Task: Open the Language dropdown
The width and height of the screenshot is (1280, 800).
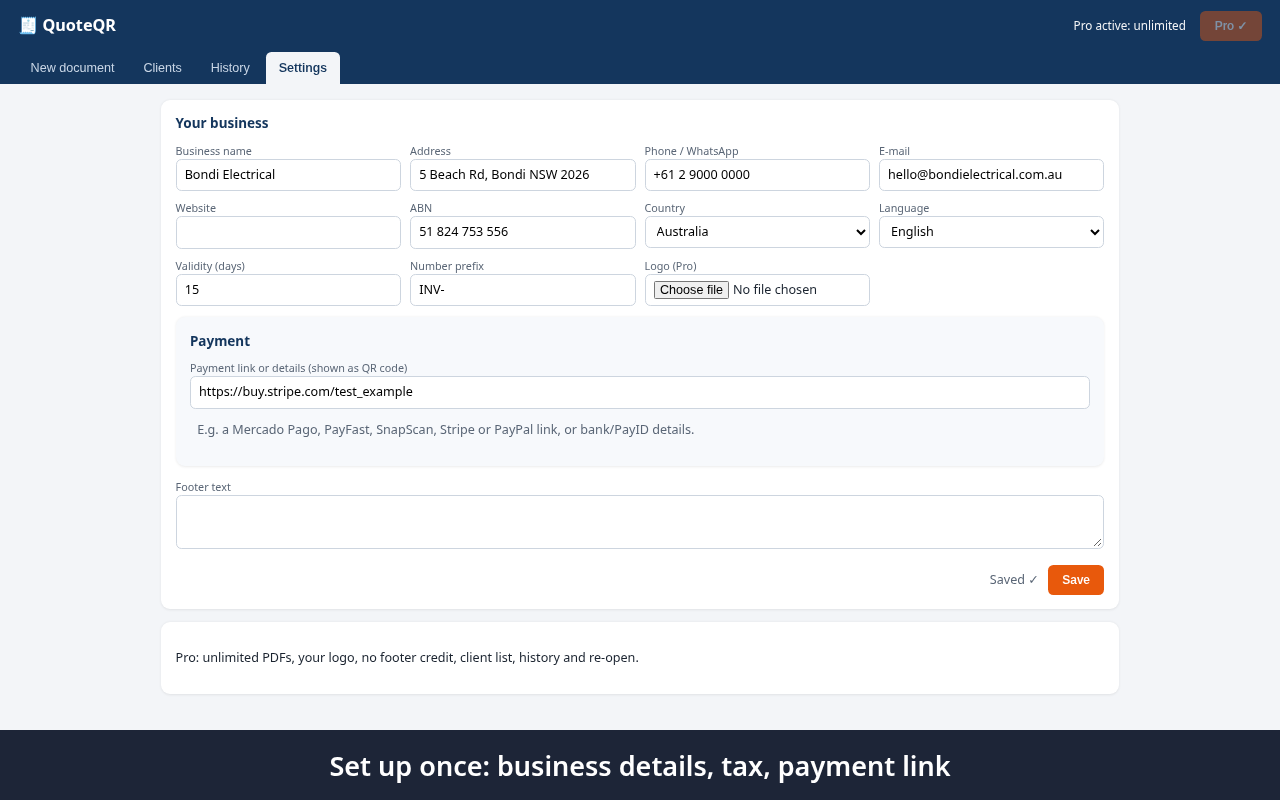Action: 991,232
